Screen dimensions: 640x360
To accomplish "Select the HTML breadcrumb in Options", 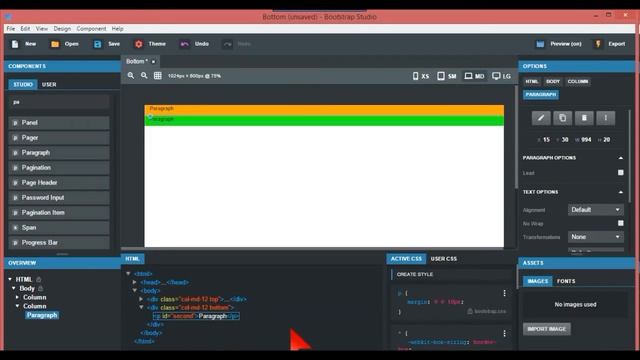I will point(531,82).
